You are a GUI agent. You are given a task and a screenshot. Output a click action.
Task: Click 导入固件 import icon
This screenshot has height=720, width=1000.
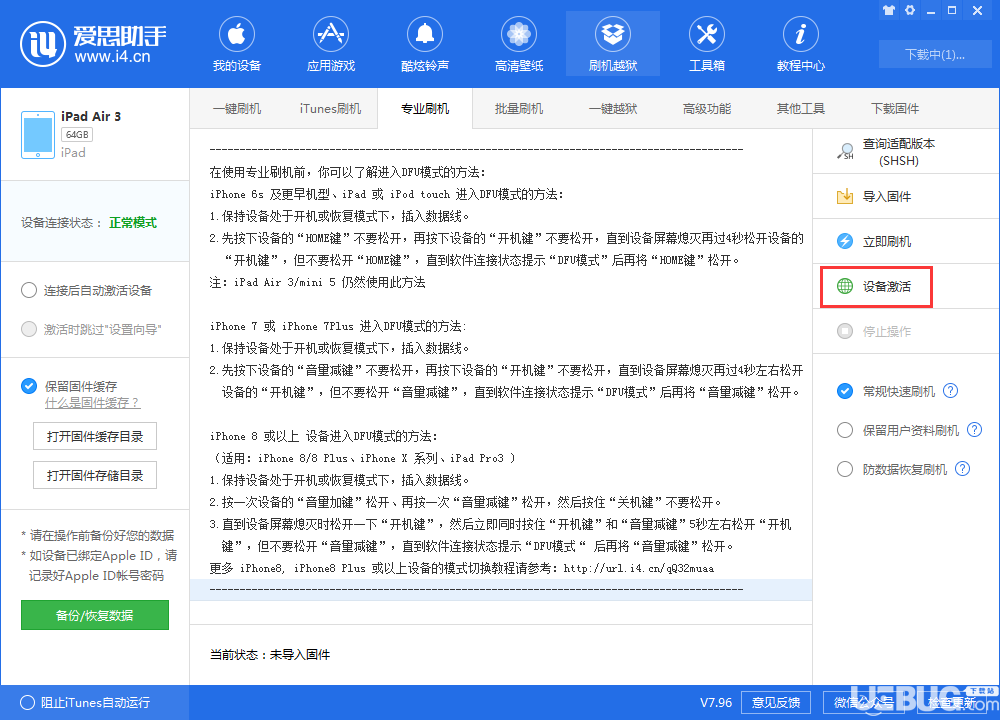click(x=844, y=196)
